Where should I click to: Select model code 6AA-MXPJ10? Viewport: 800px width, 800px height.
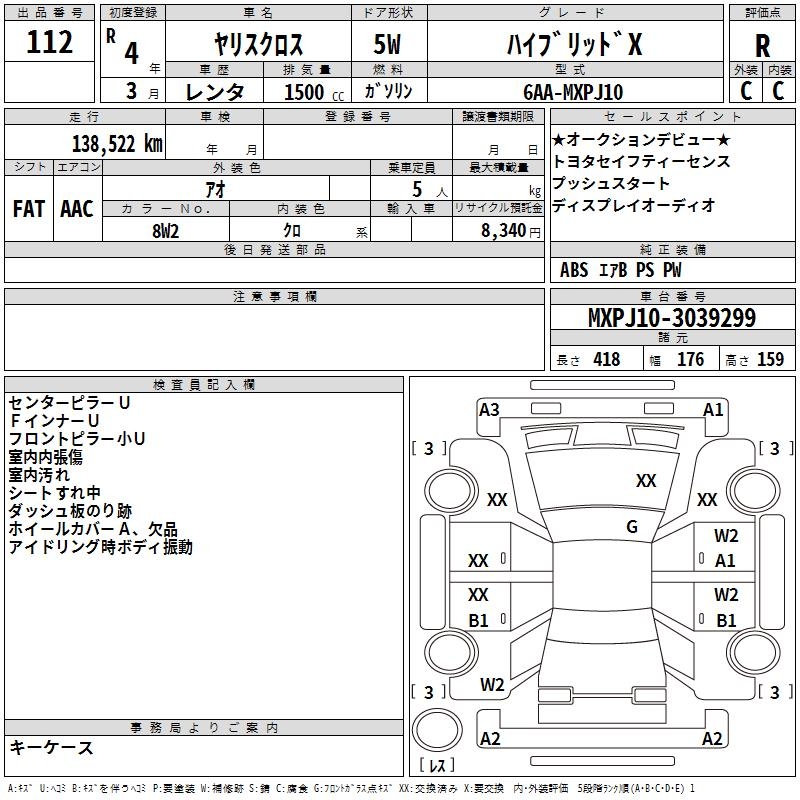tap(573, 92)
